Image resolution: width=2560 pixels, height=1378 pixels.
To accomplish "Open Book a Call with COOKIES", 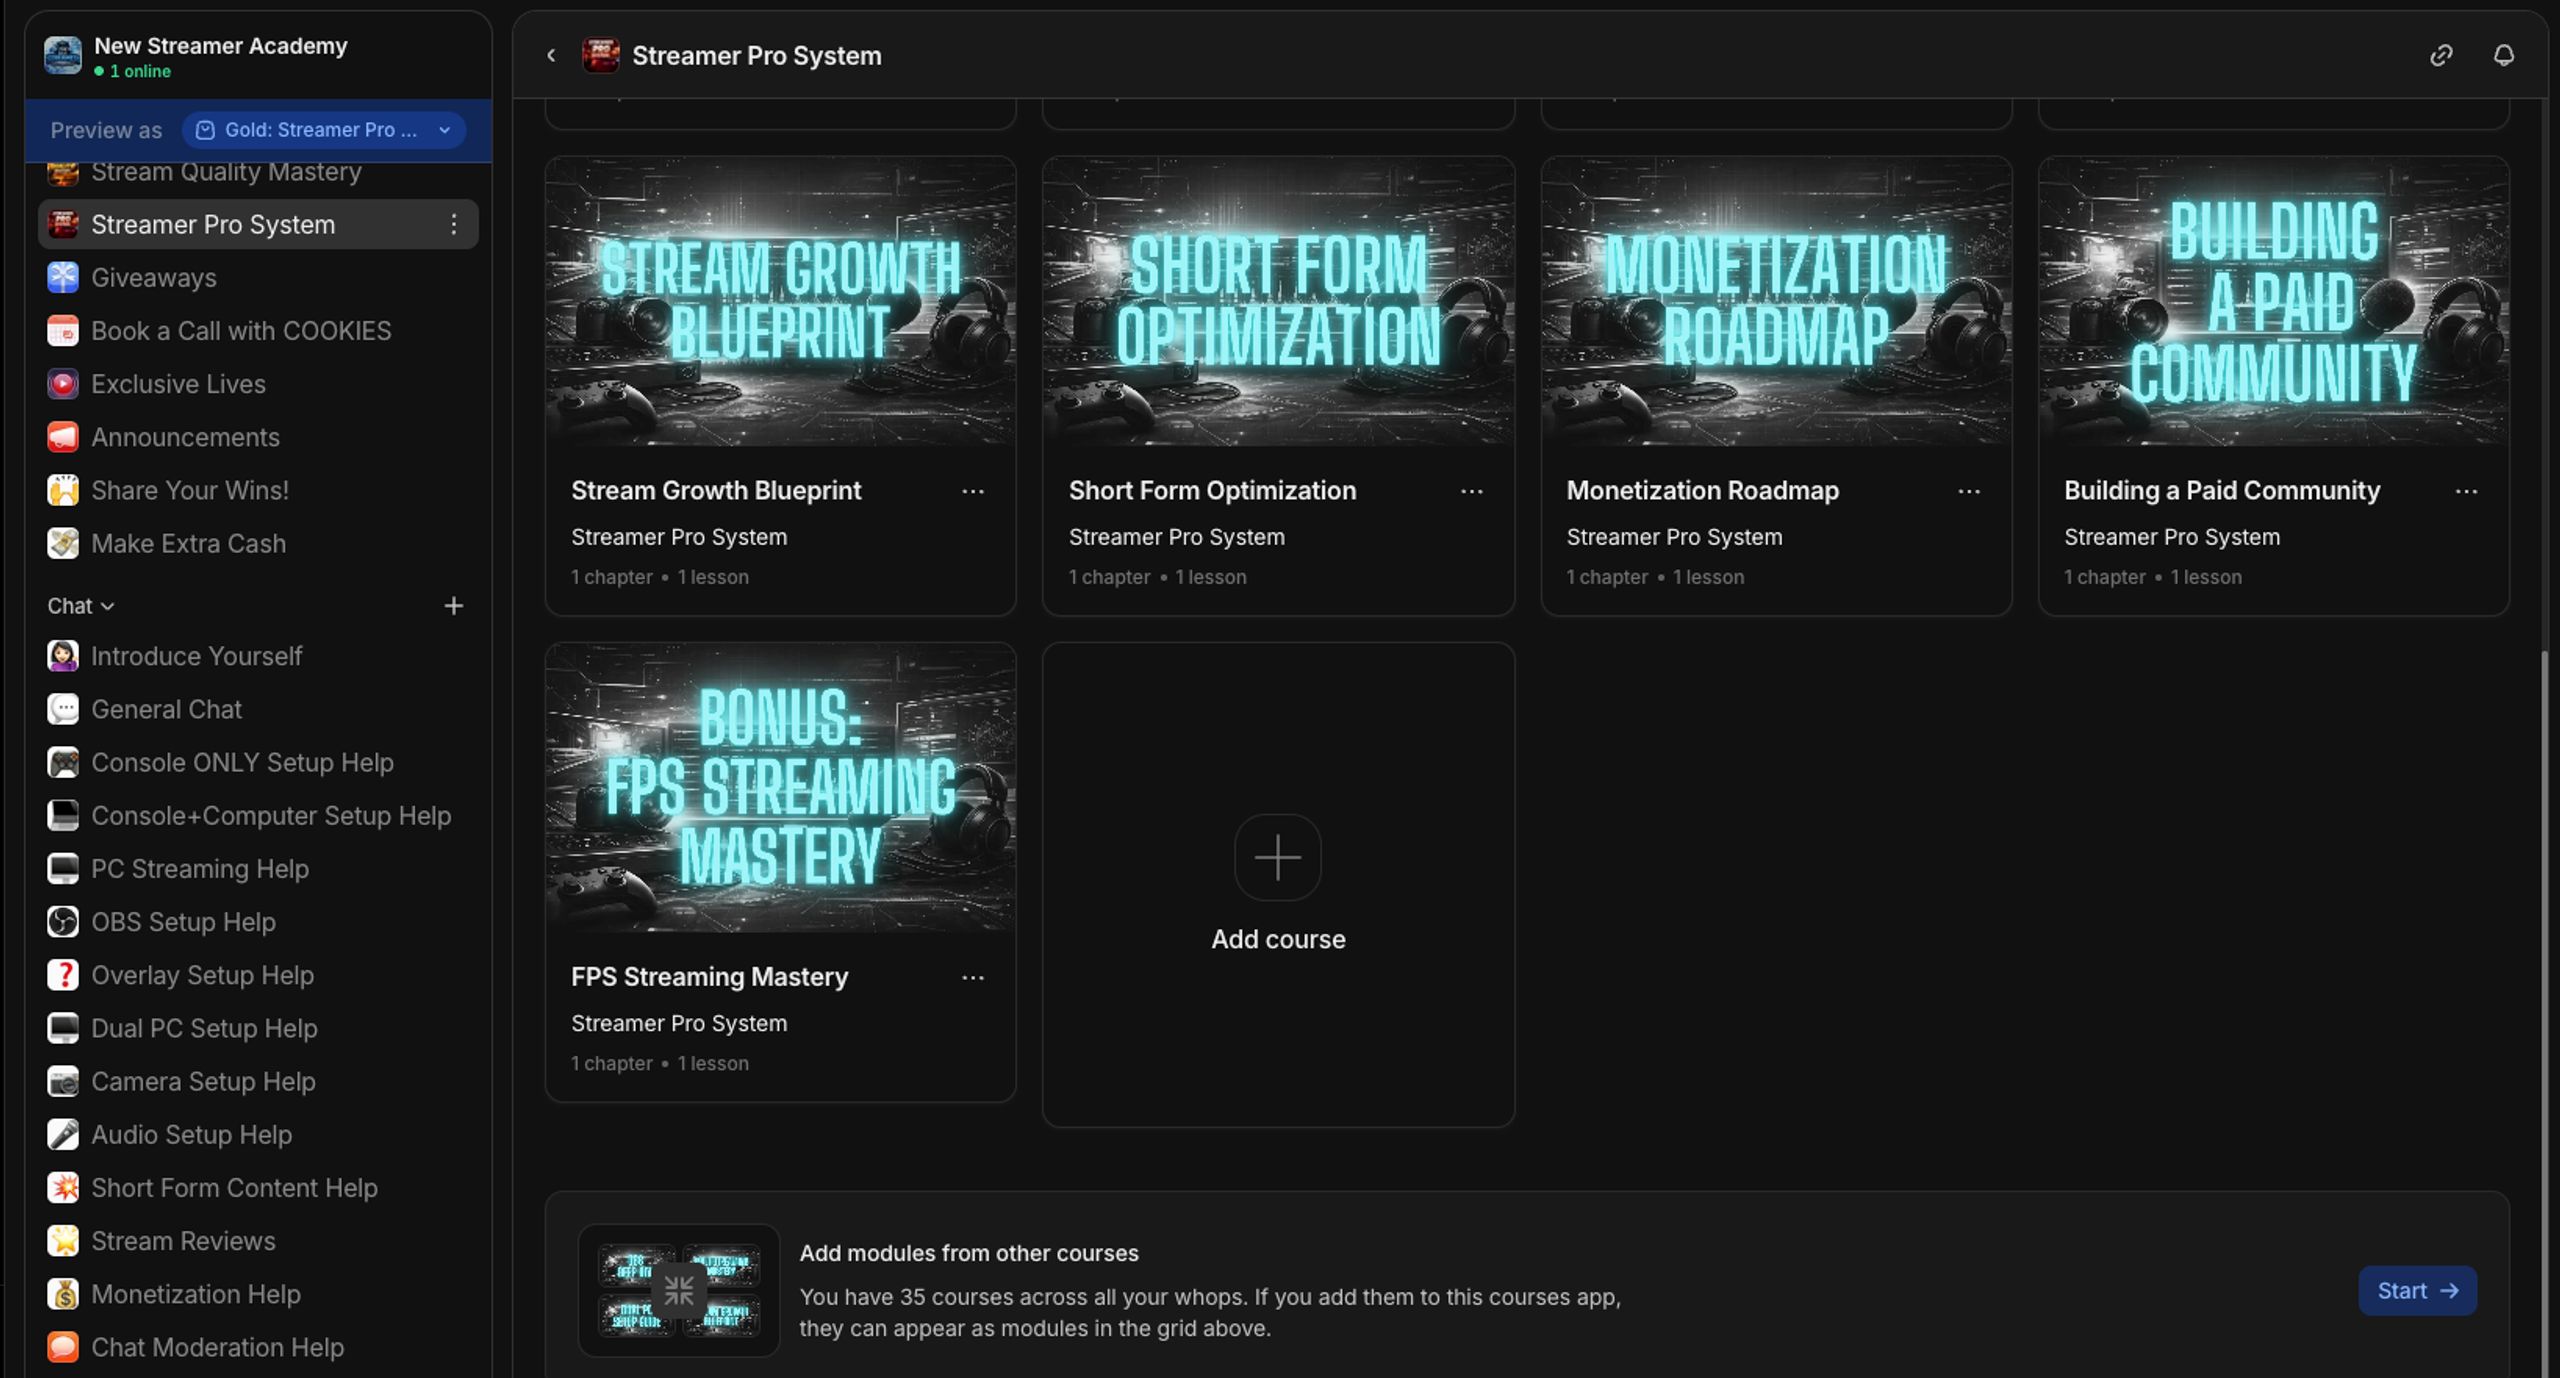I will point(258,331).
